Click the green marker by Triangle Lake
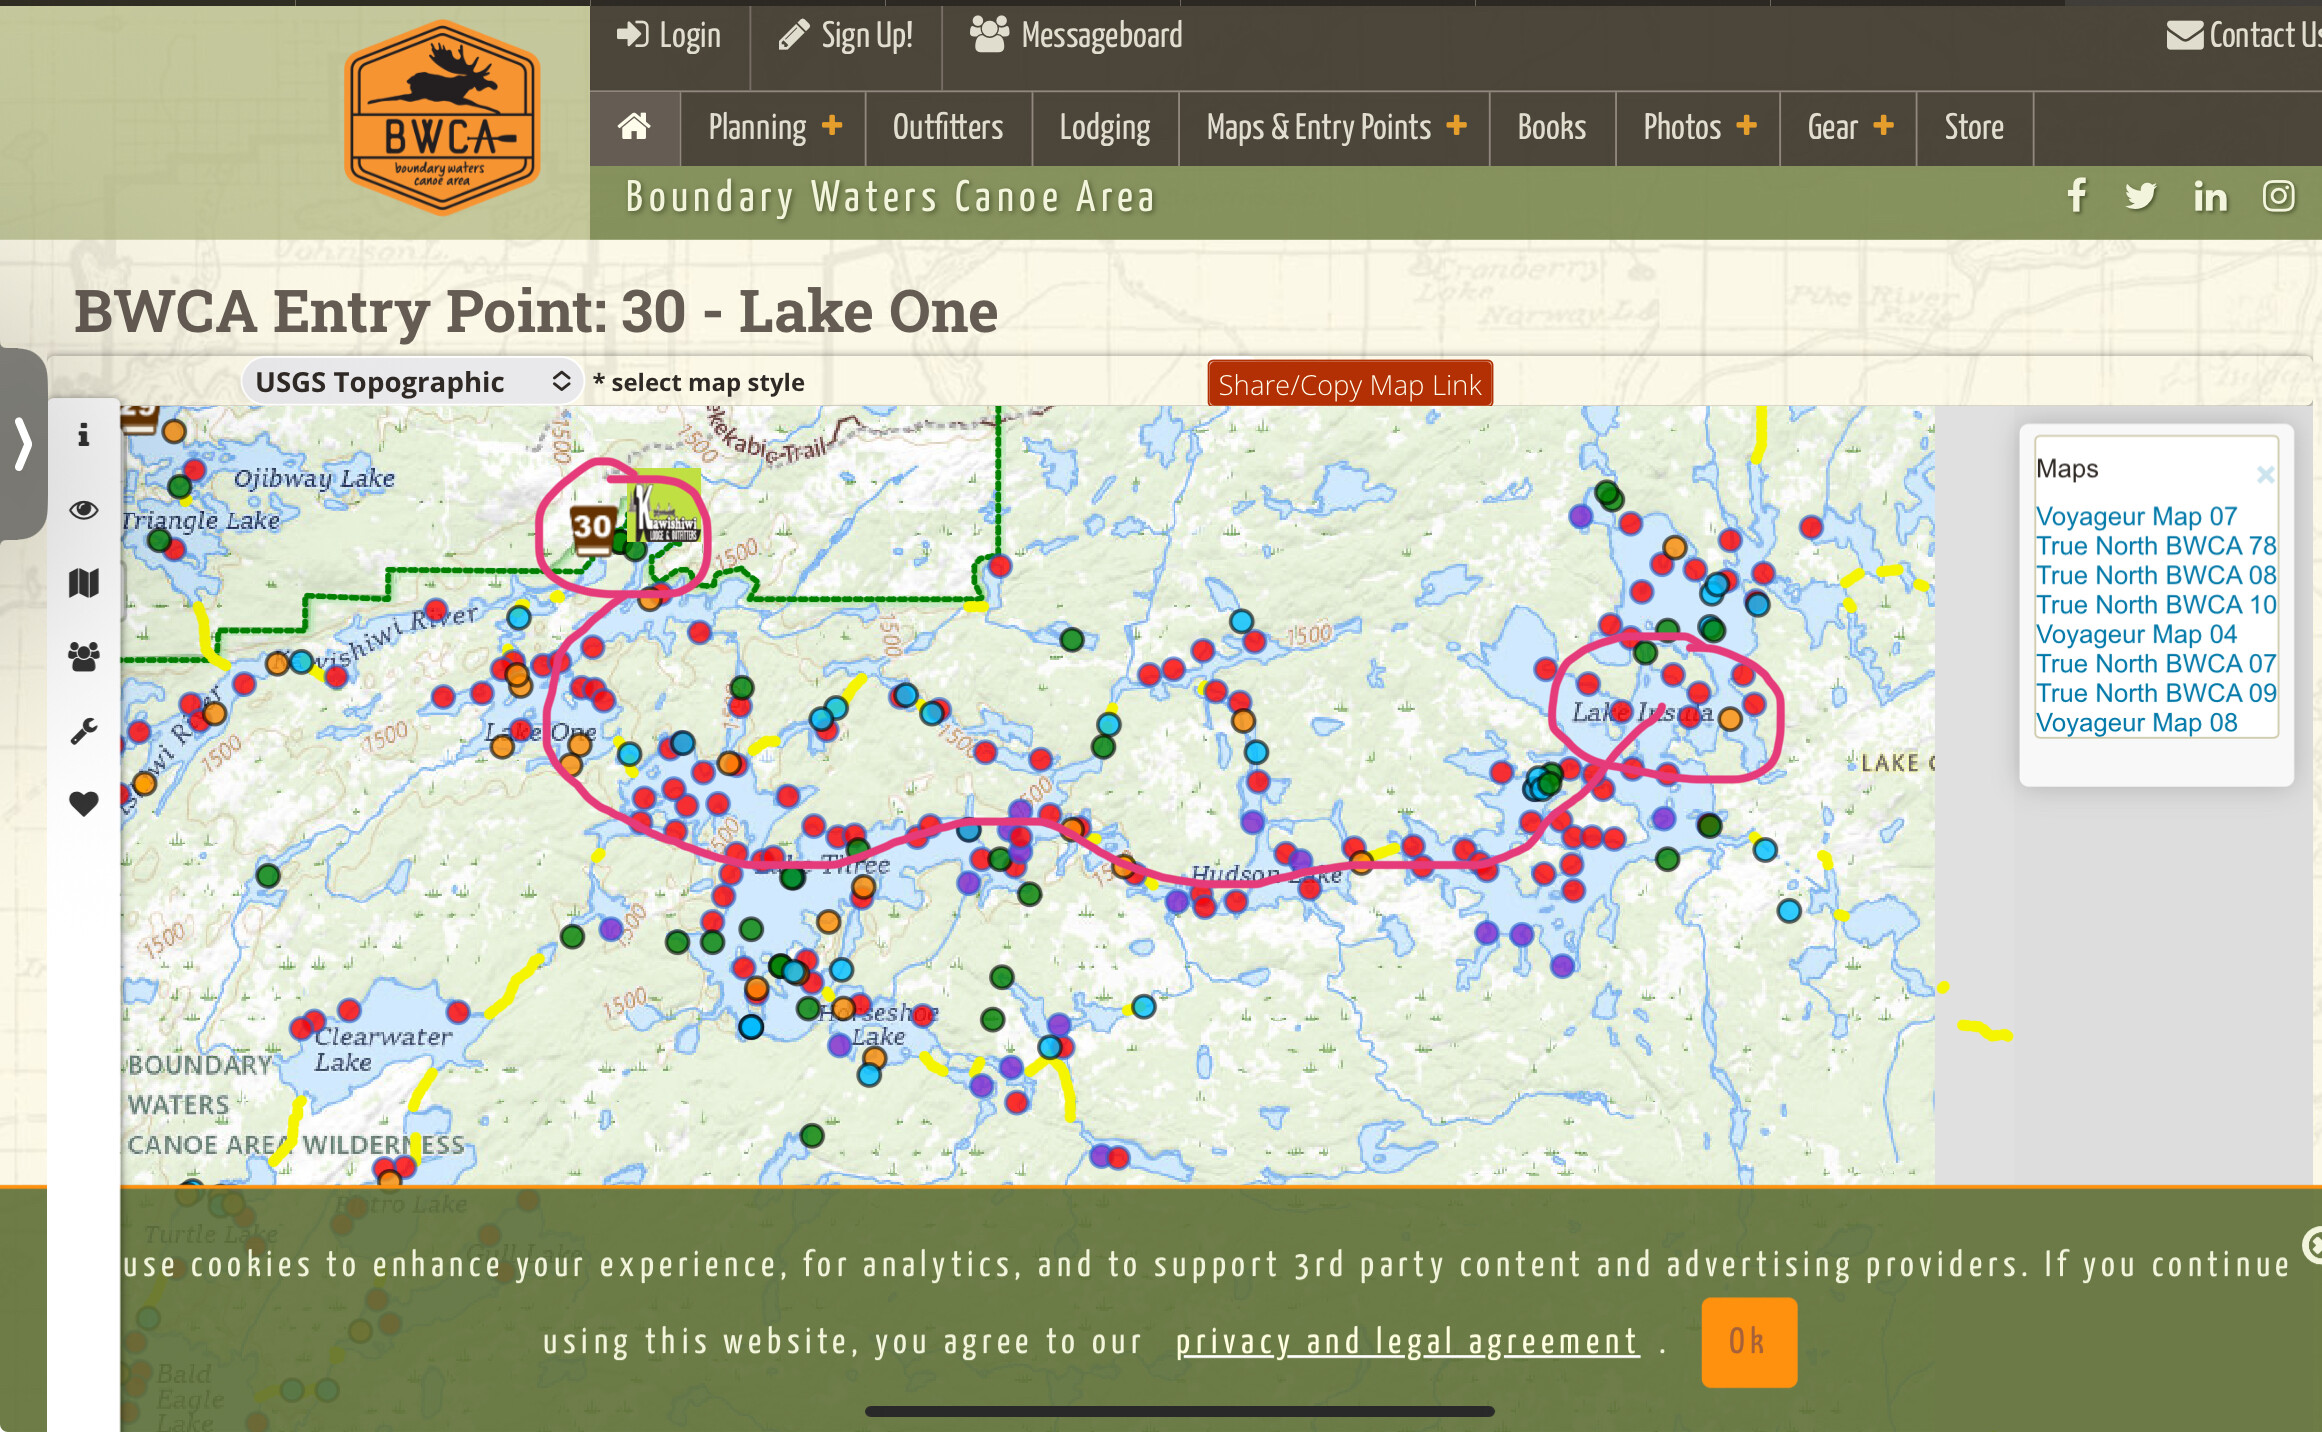Screen dimensions: 2322x1432 [159, 540]
